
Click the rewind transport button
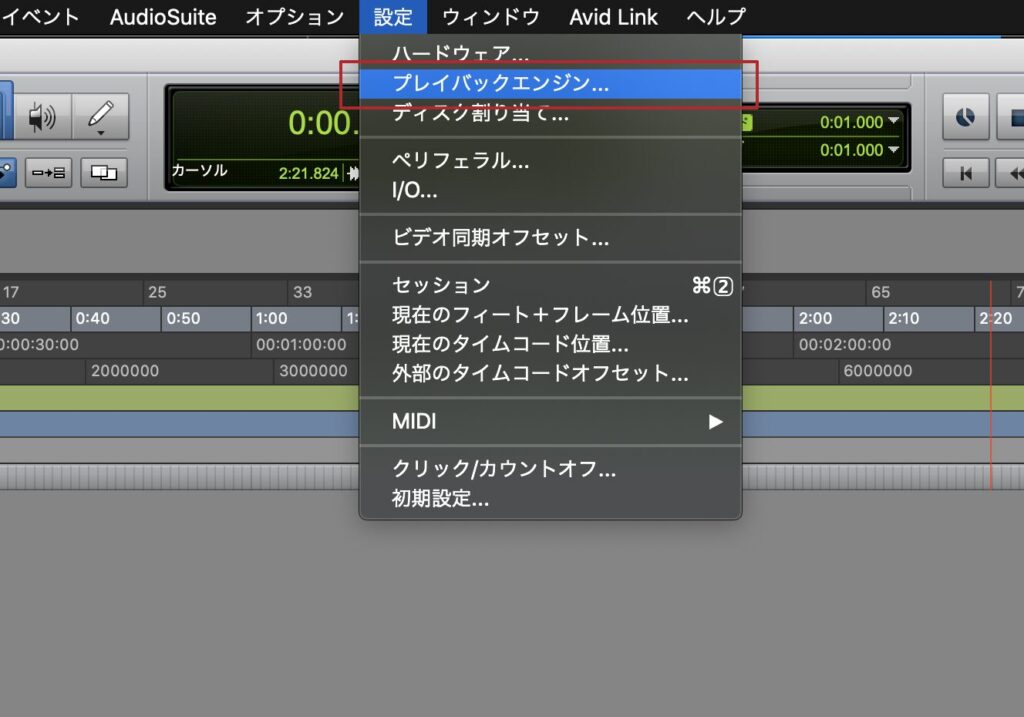point(1018,173)
